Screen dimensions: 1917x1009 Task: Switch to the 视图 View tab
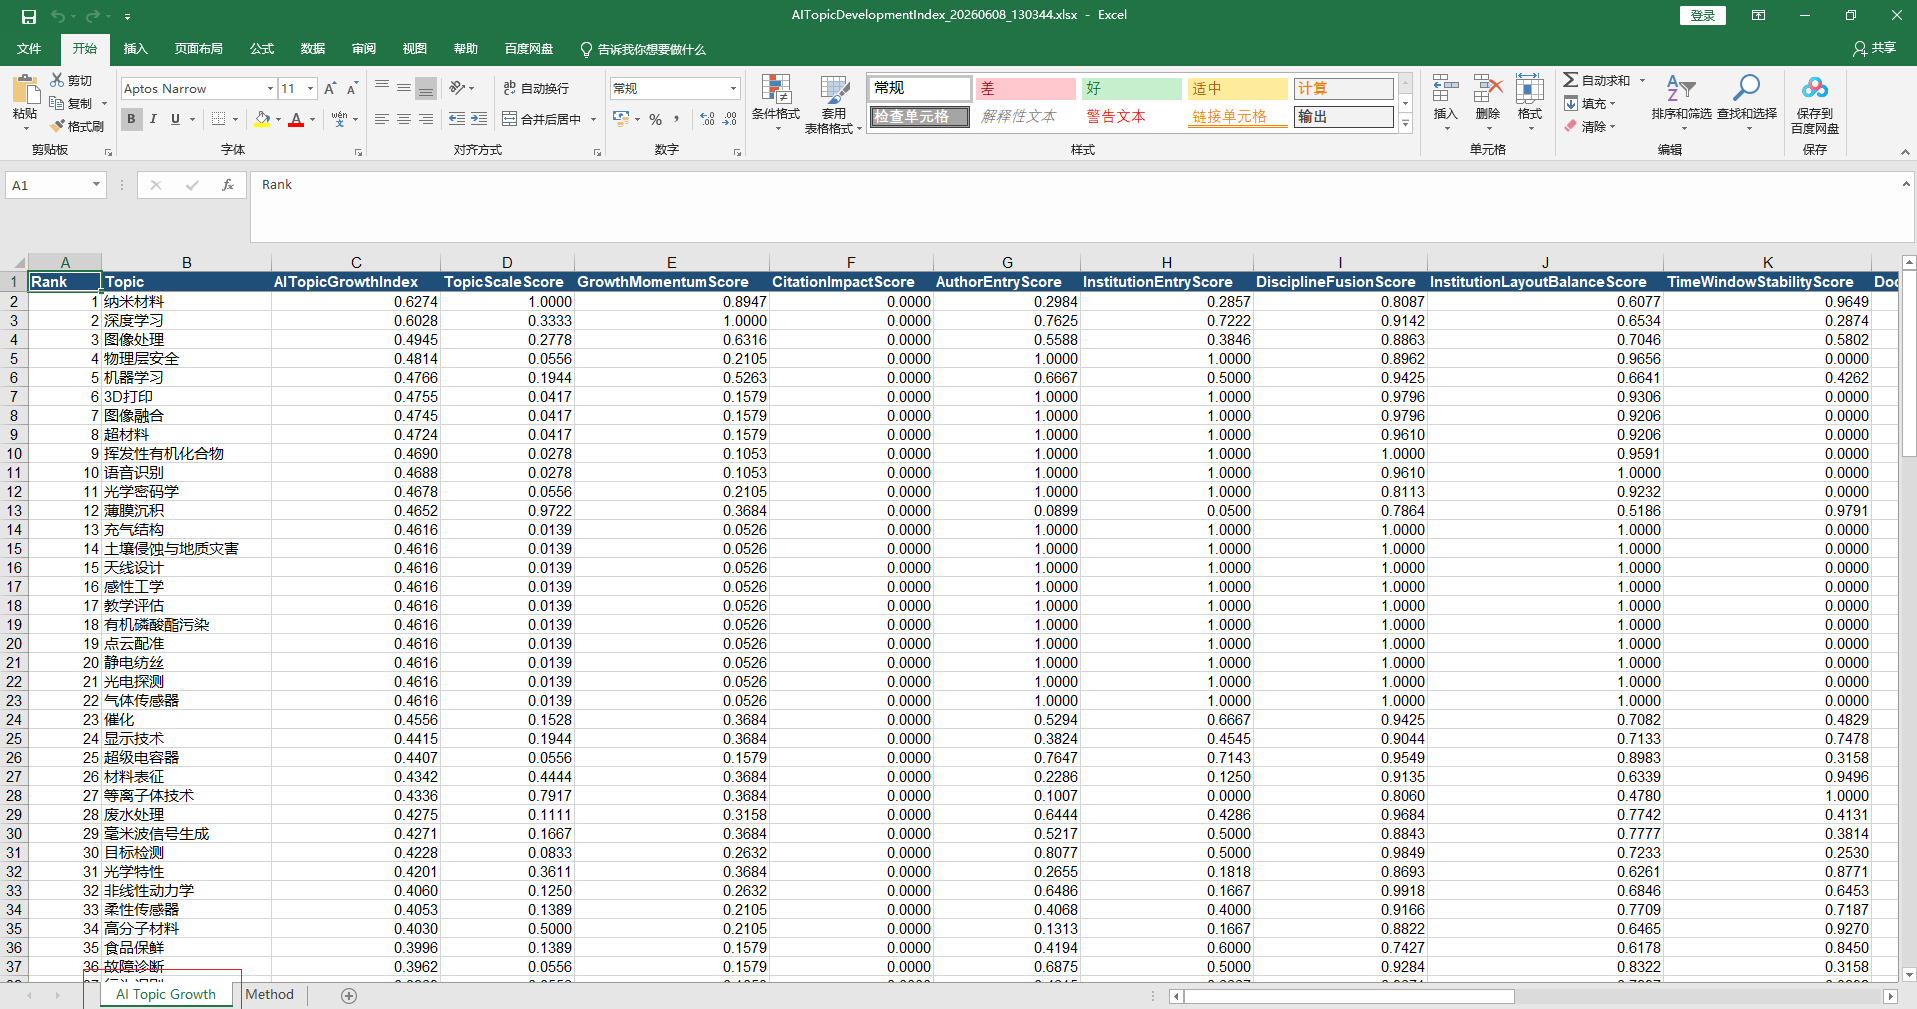(415, 48)
